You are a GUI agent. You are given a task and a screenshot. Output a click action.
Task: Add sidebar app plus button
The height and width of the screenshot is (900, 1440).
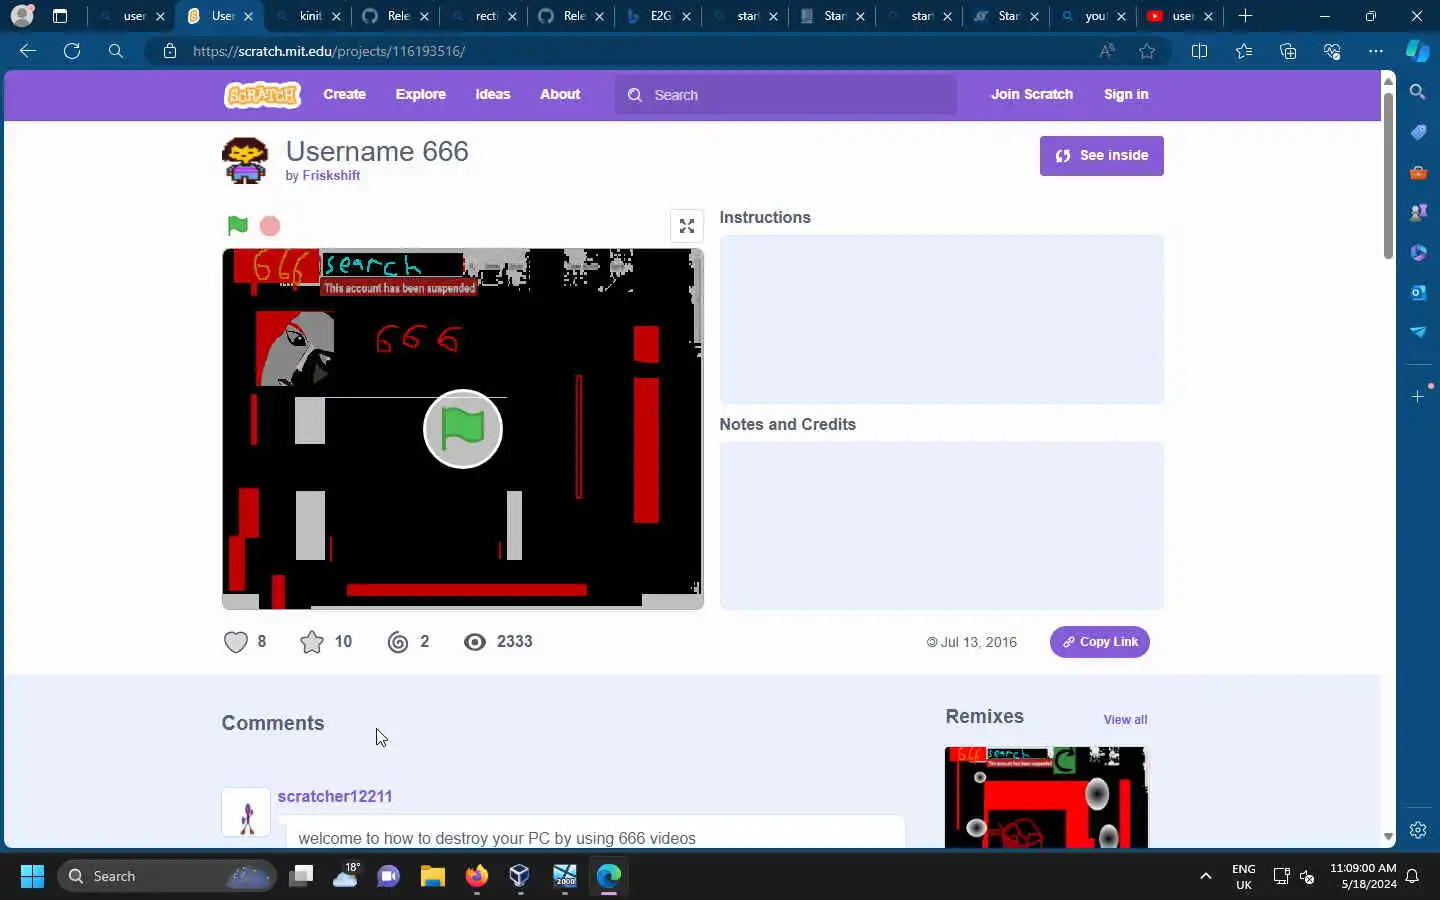[1417, 397]
